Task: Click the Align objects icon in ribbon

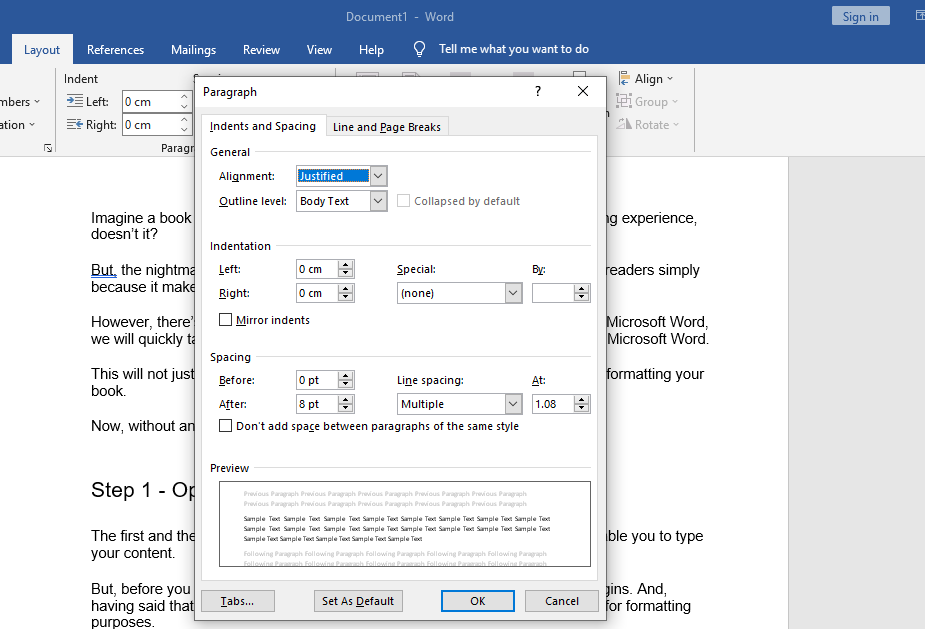Action: pyautogui.click(x=624, y=79)
